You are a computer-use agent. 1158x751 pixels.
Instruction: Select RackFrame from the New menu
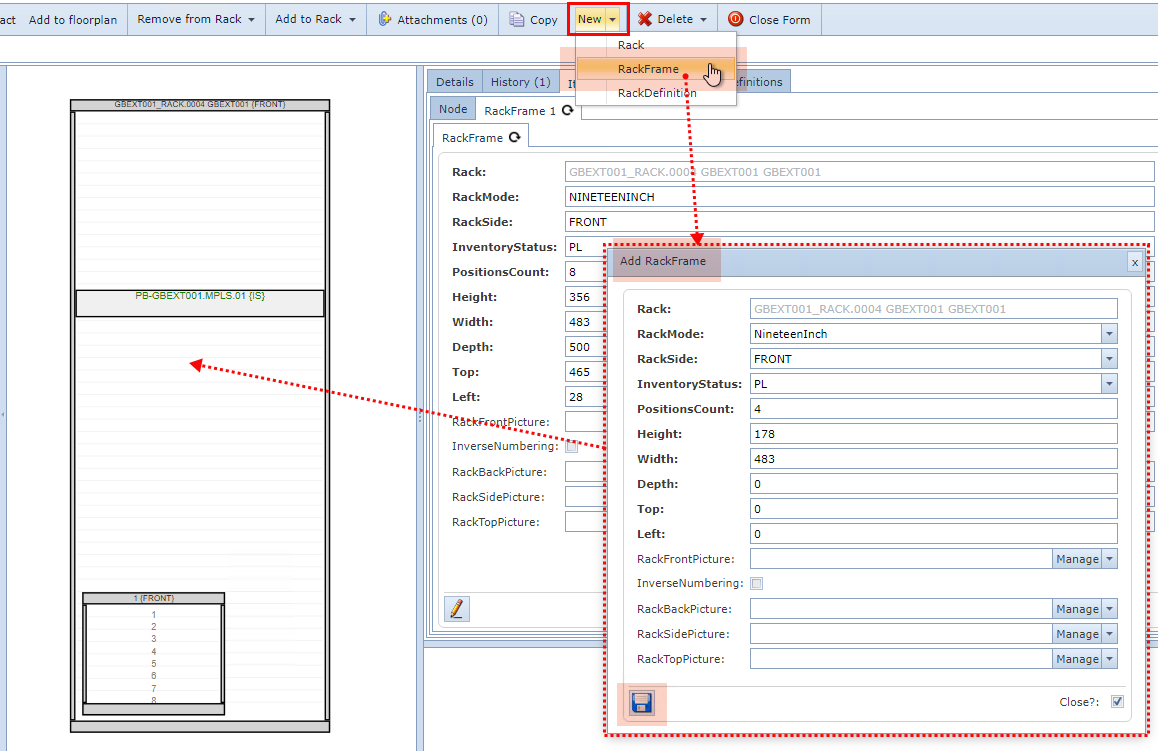pyautogui.click(x=648, y=69)
